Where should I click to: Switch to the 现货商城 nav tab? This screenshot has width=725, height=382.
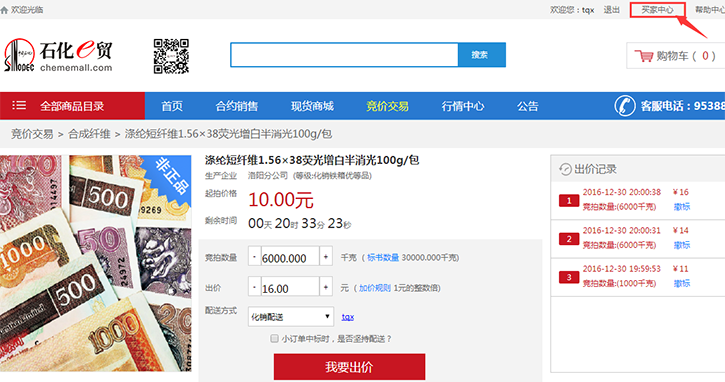point(312,106)
